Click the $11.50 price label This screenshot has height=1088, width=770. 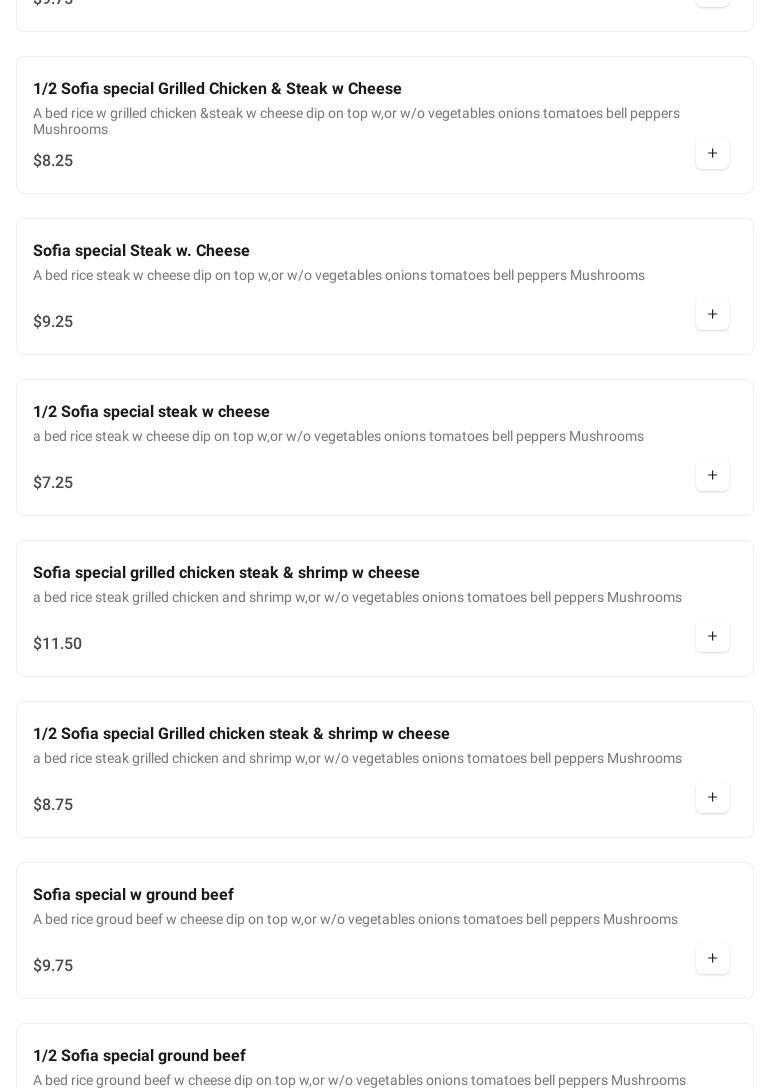tap(57, 644)
